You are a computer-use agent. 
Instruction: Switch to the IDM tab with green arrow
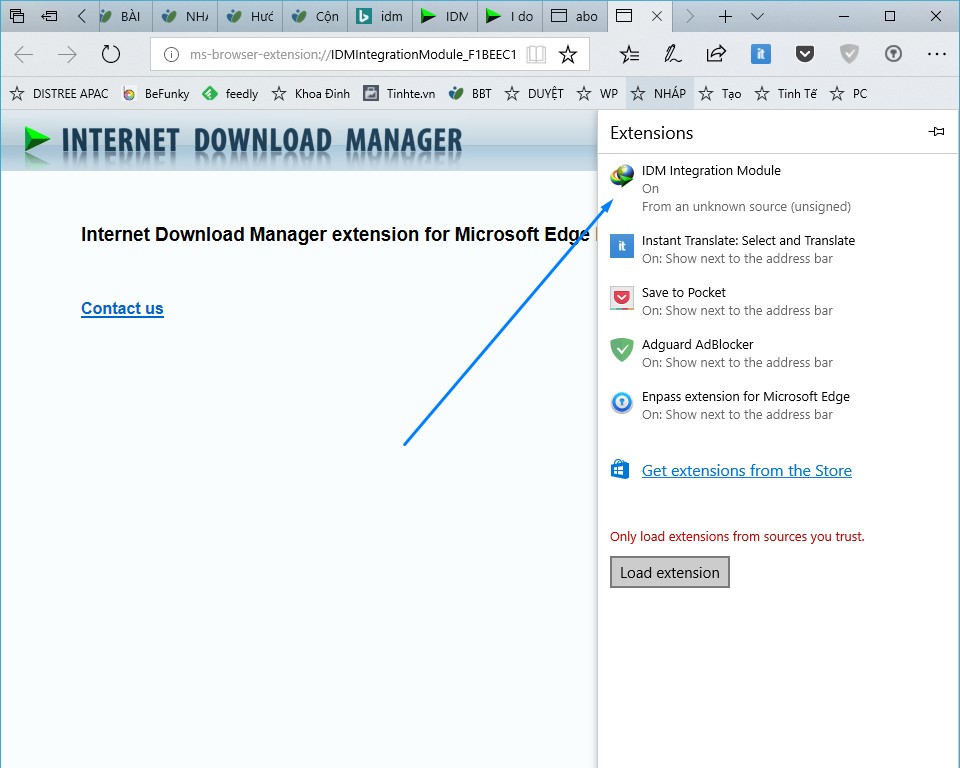[444, 17]
